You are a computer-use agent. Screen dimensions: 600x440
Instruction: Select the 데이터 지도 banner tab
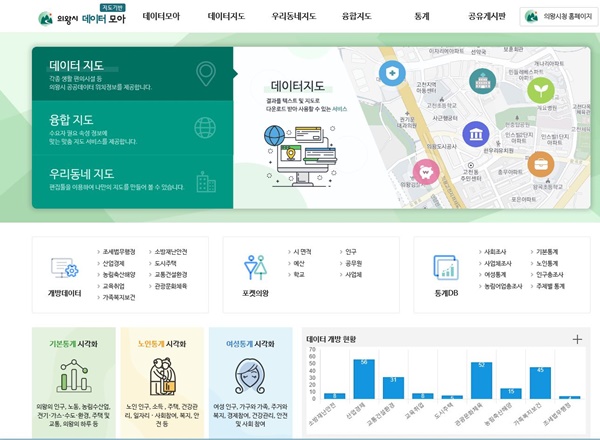pos(132,73)
